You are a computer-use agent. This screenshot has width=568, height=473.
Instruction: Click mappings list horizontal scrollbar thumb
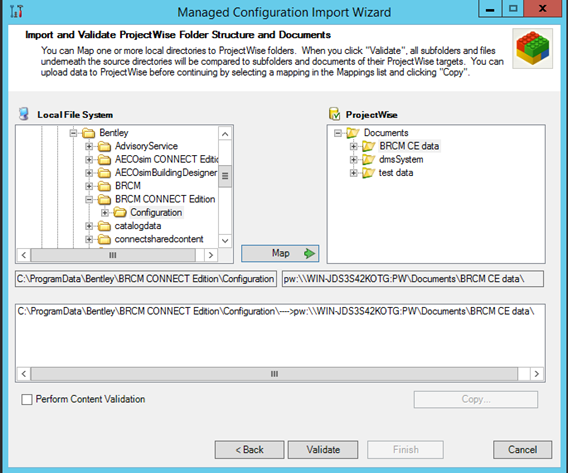click(x=274, y=374)
